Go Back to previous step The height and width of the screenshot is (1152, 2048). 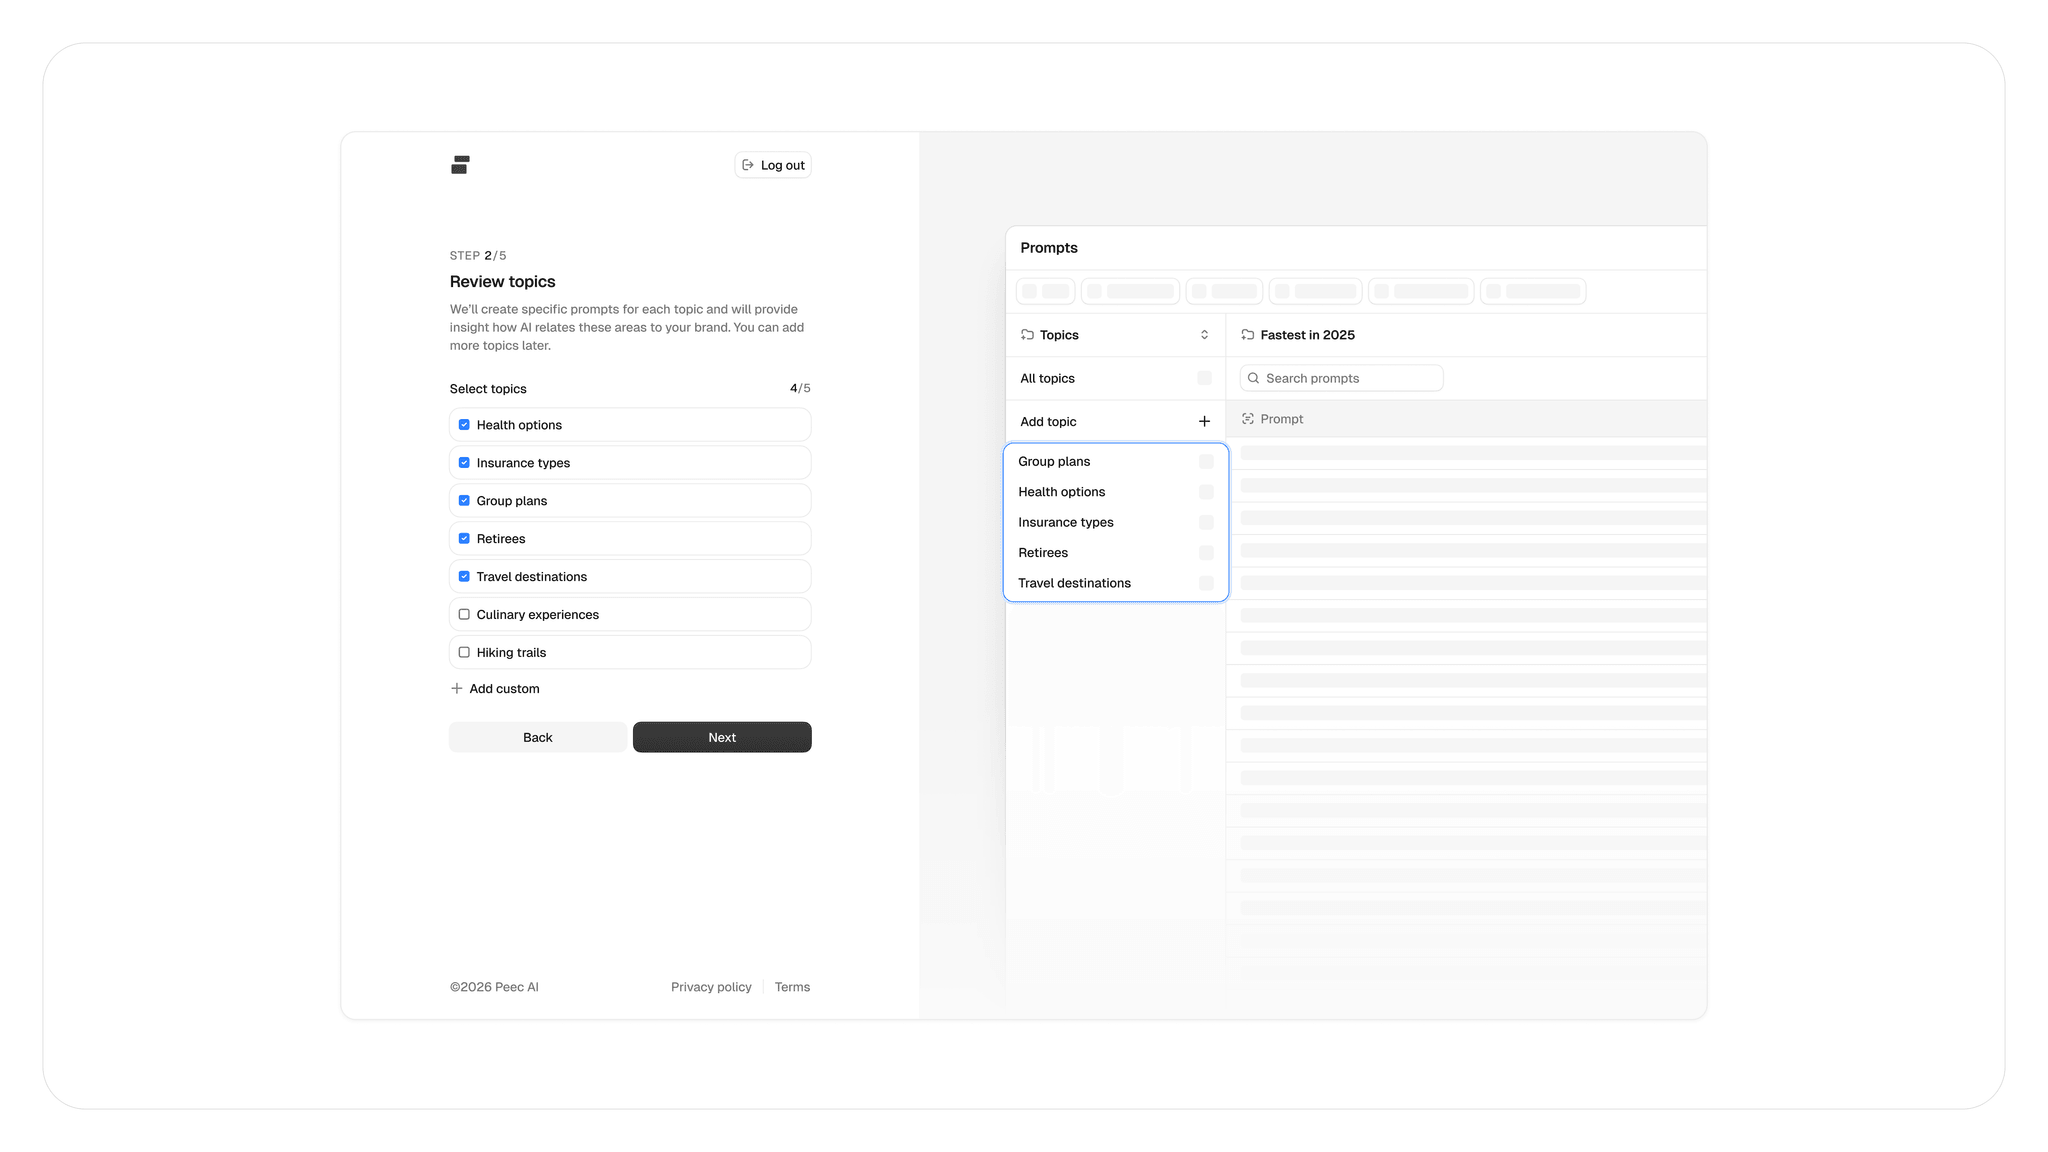[537, 738]
